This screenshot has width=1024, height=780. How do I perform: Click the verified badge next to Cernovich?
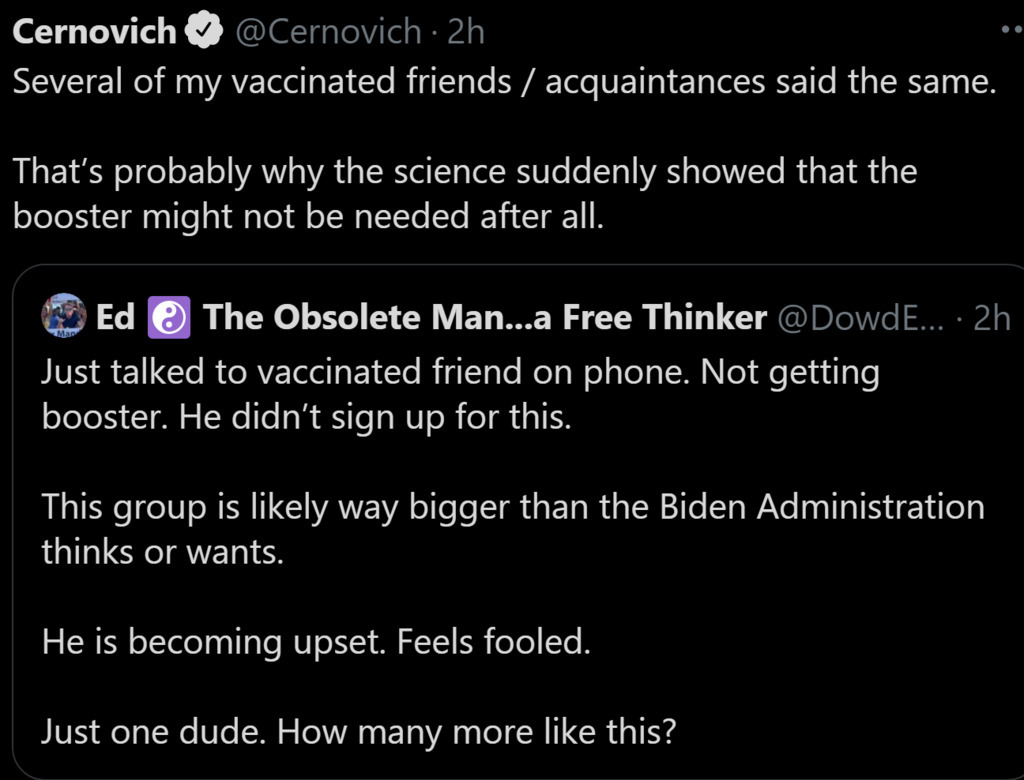click(x=204, y=32)
